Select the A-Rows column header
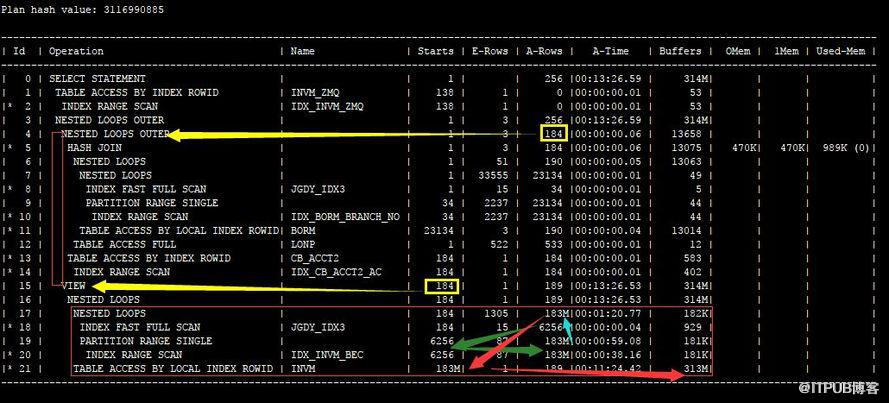The width and height of the screenshot is (889, 403). tap(544, 51)
